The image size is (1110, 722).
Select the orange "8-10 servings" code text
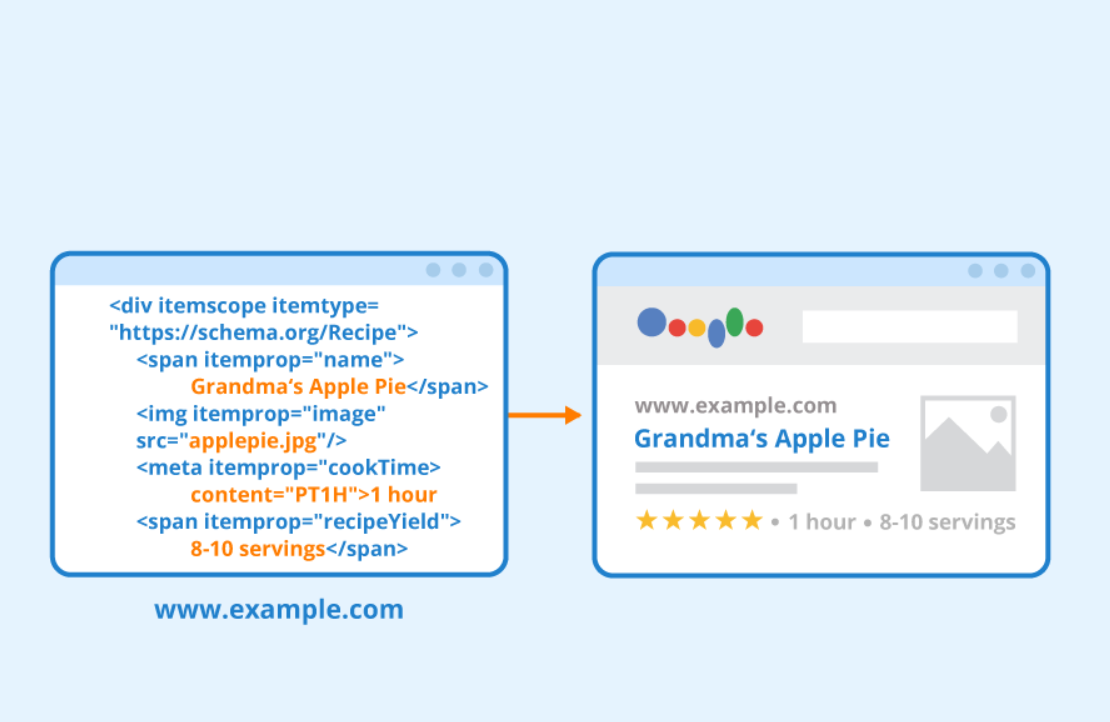point(258,548)
